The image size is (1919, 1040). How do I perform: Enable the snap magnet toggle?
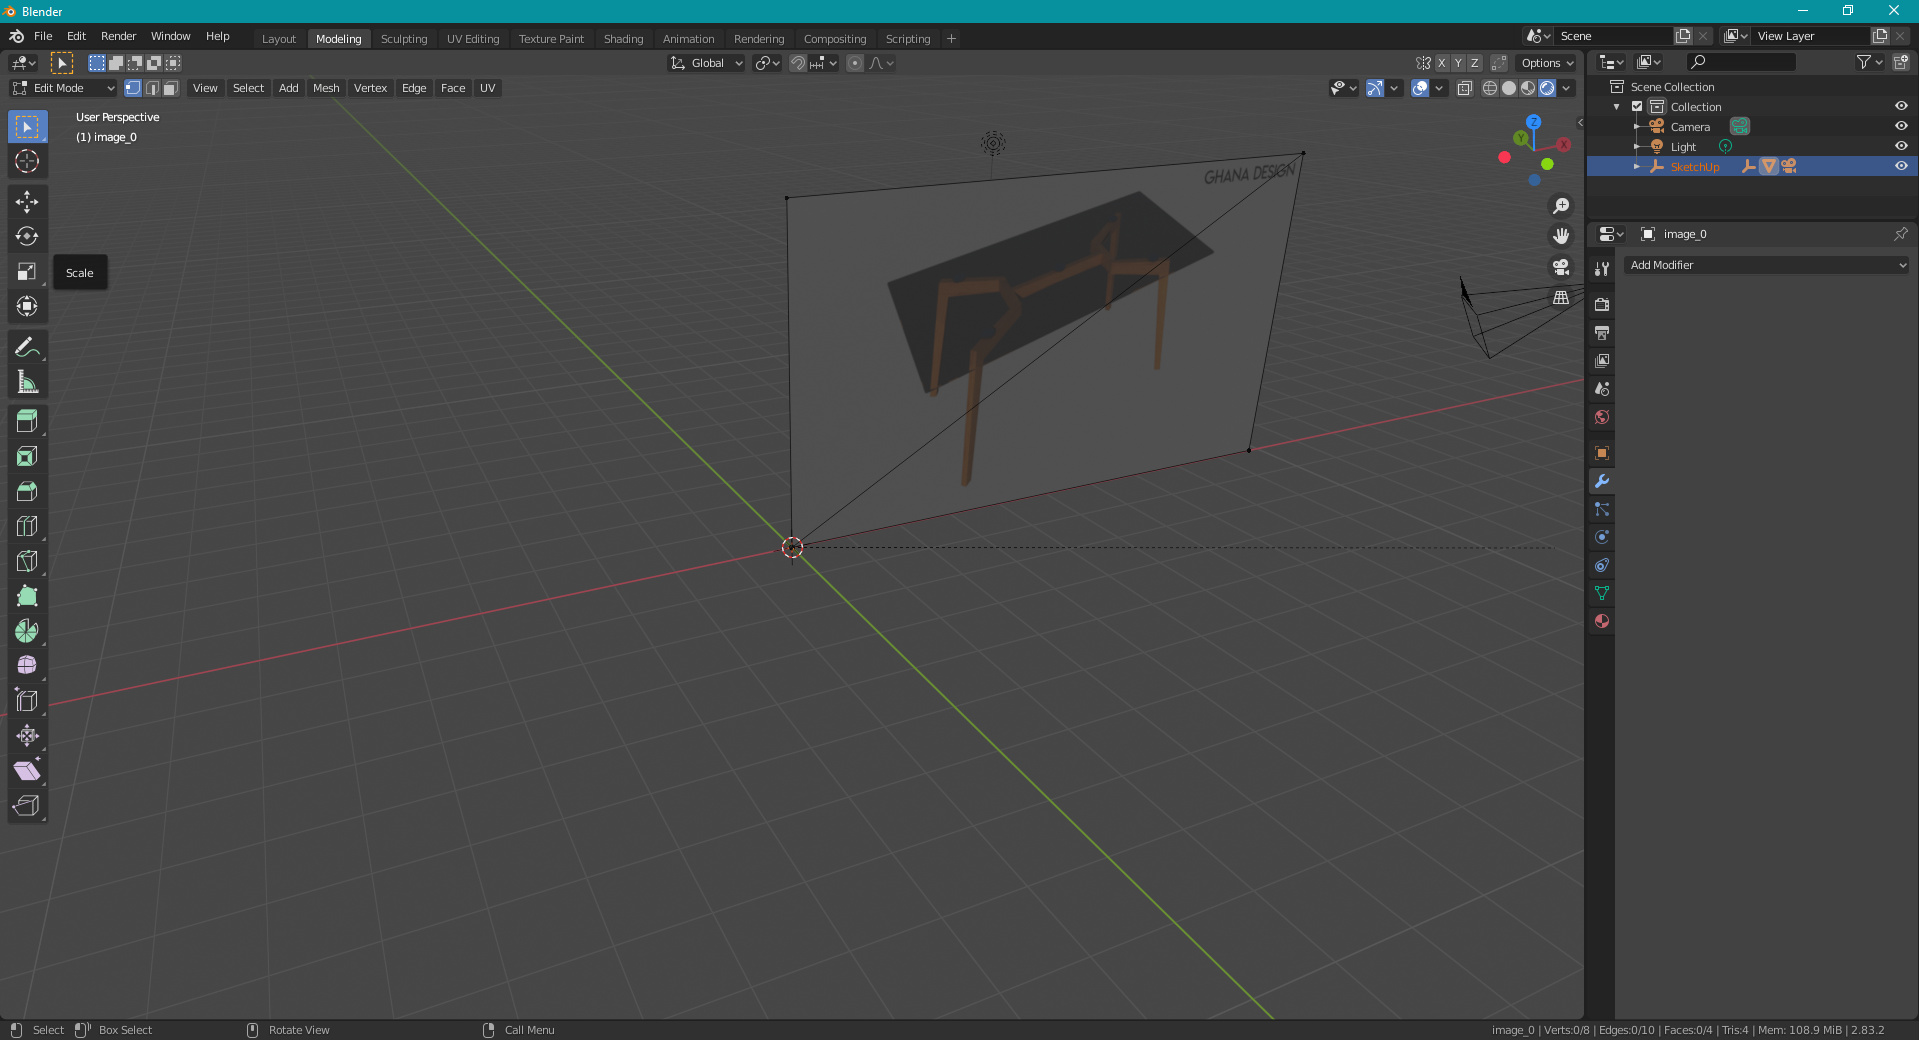pyautogui.click(x=797, y=63)
